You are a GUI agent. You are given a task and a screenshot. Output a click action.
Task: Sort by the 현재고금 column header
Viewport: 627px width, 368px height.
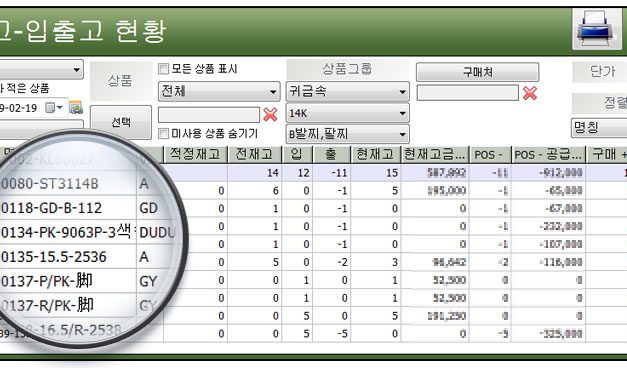pos(435,154)
